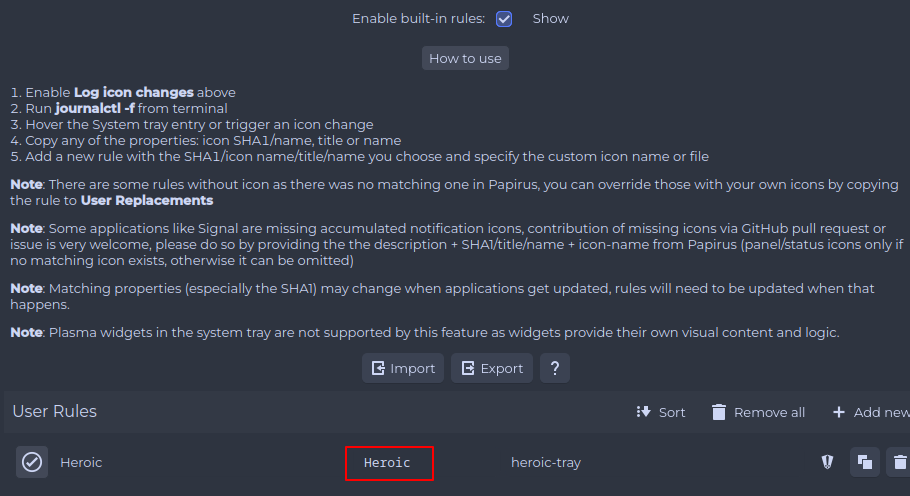Image resolution: width=910 pixels, height=496 pixels.
Task: Click the User Rules section header
Action: click(x=55, y=411)
